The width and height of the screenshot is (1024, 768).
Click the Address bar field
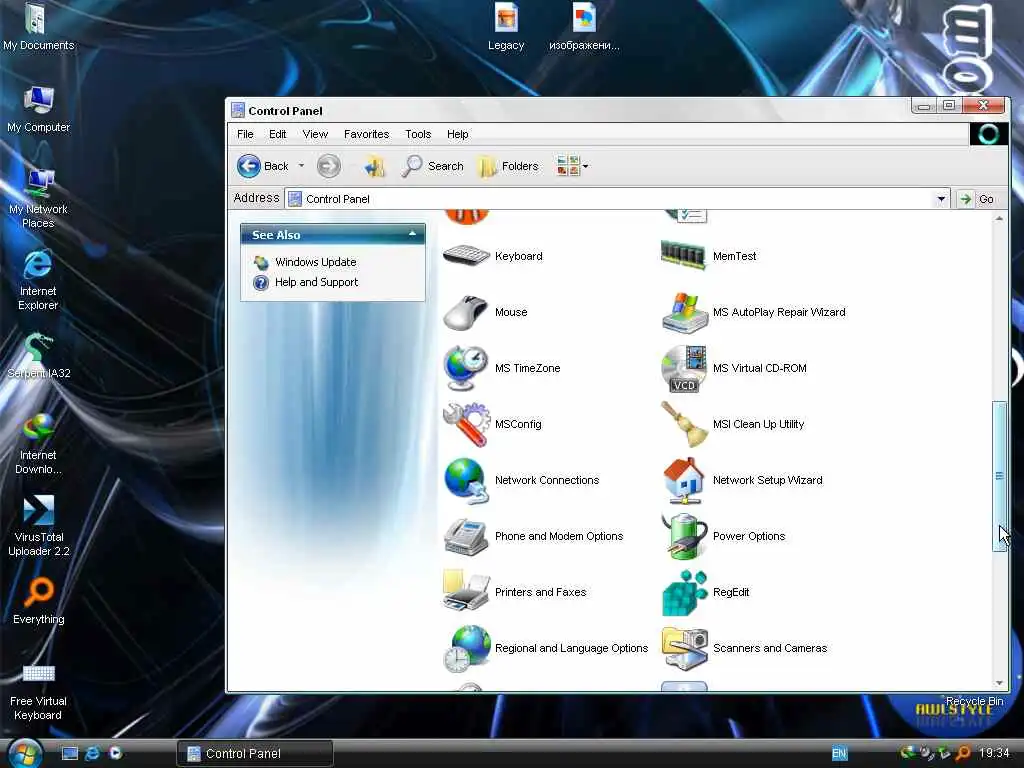pos(617,199)
